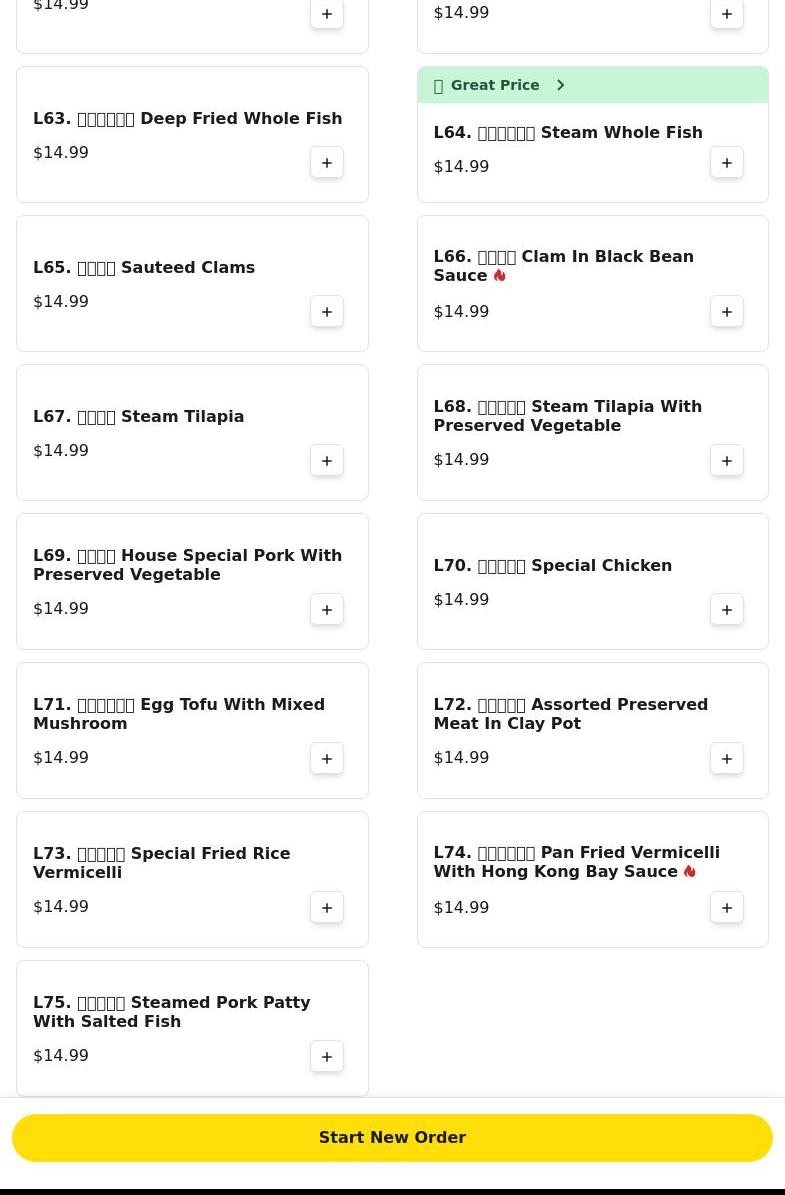
Task: Add L74 Pan Fried Vermicelli to order
Action: [x=727, y=908]
